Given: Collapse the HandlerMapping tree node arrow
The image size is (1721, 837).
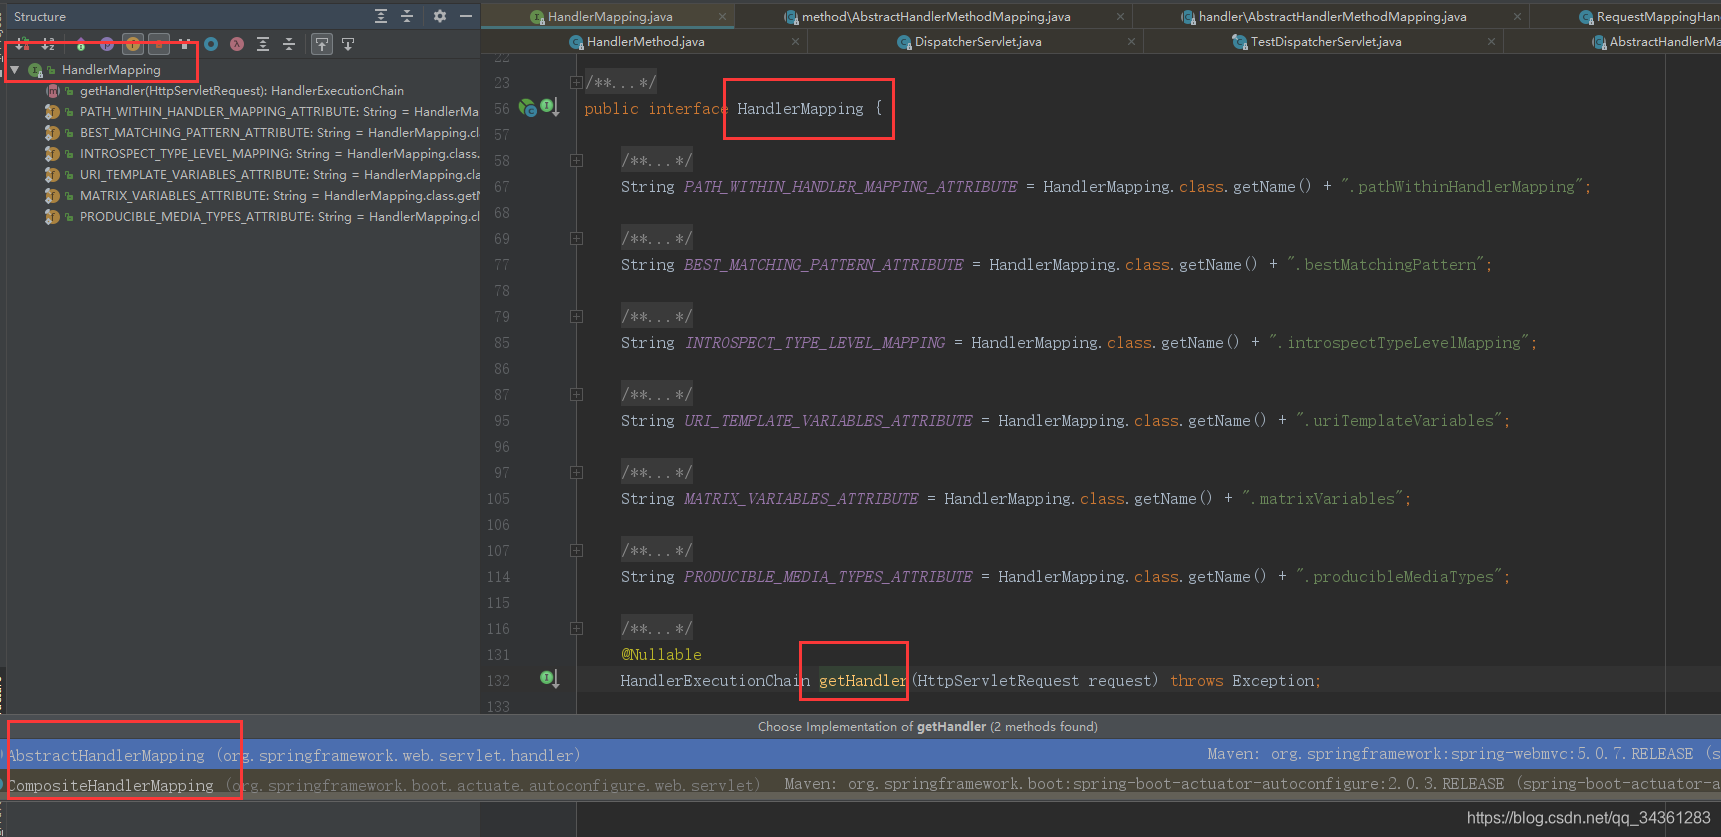Looking at the screenshot, I should point(15,70).
